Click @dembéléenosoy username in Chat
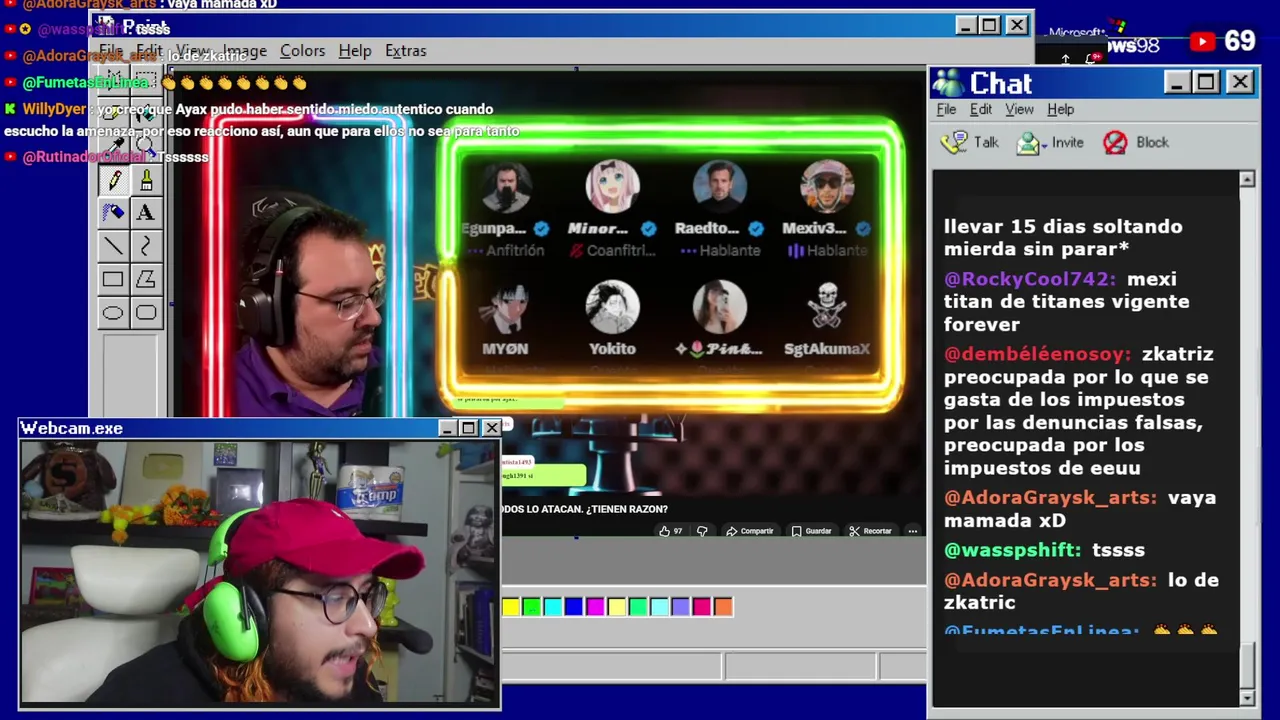This screenshot has width=1280, height=720. [x=1038, y=354]
